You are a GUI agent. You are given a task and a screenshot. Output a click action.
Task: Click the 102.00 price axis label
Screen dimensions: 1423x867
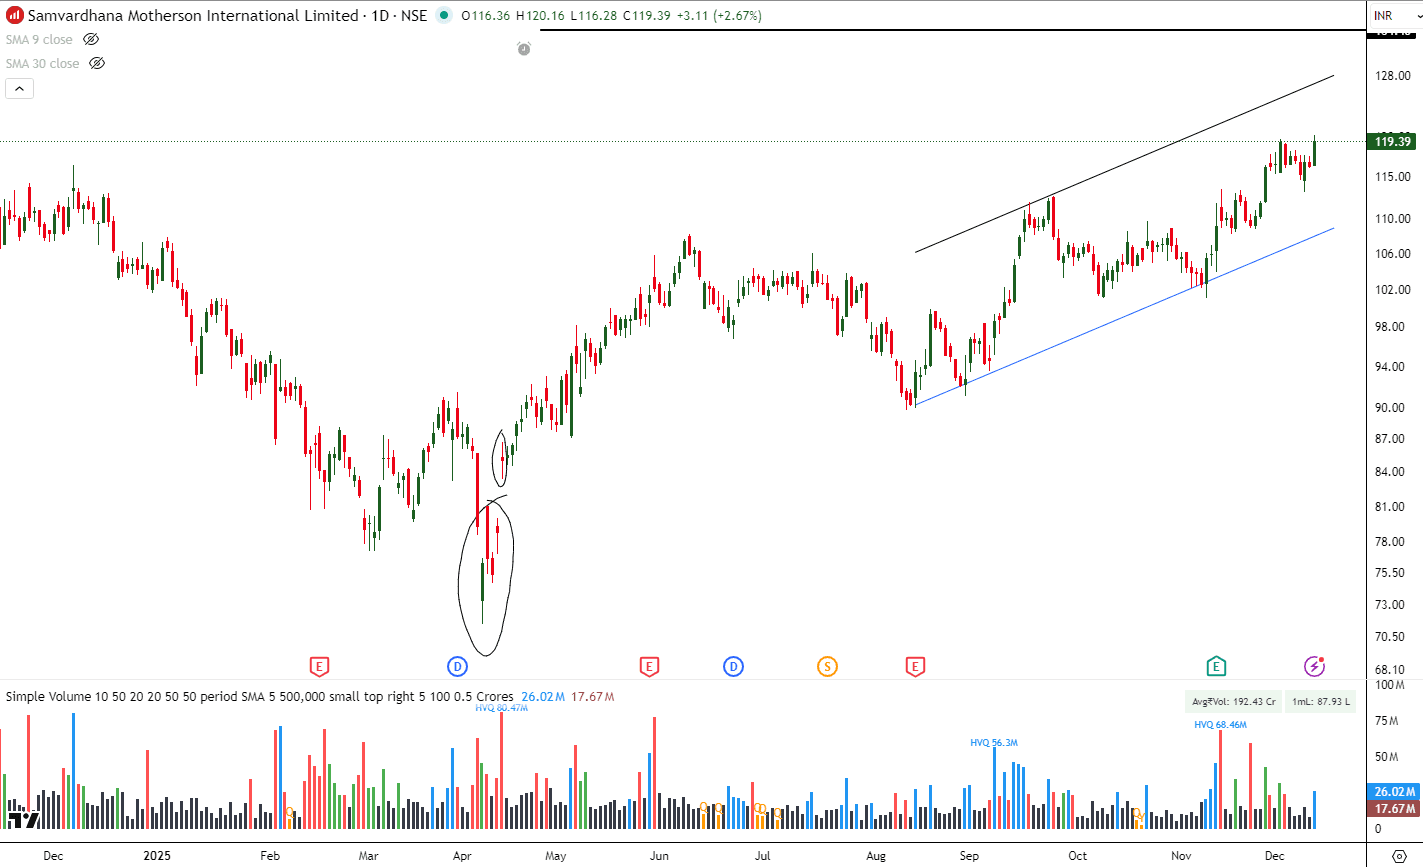point(1392,290)
